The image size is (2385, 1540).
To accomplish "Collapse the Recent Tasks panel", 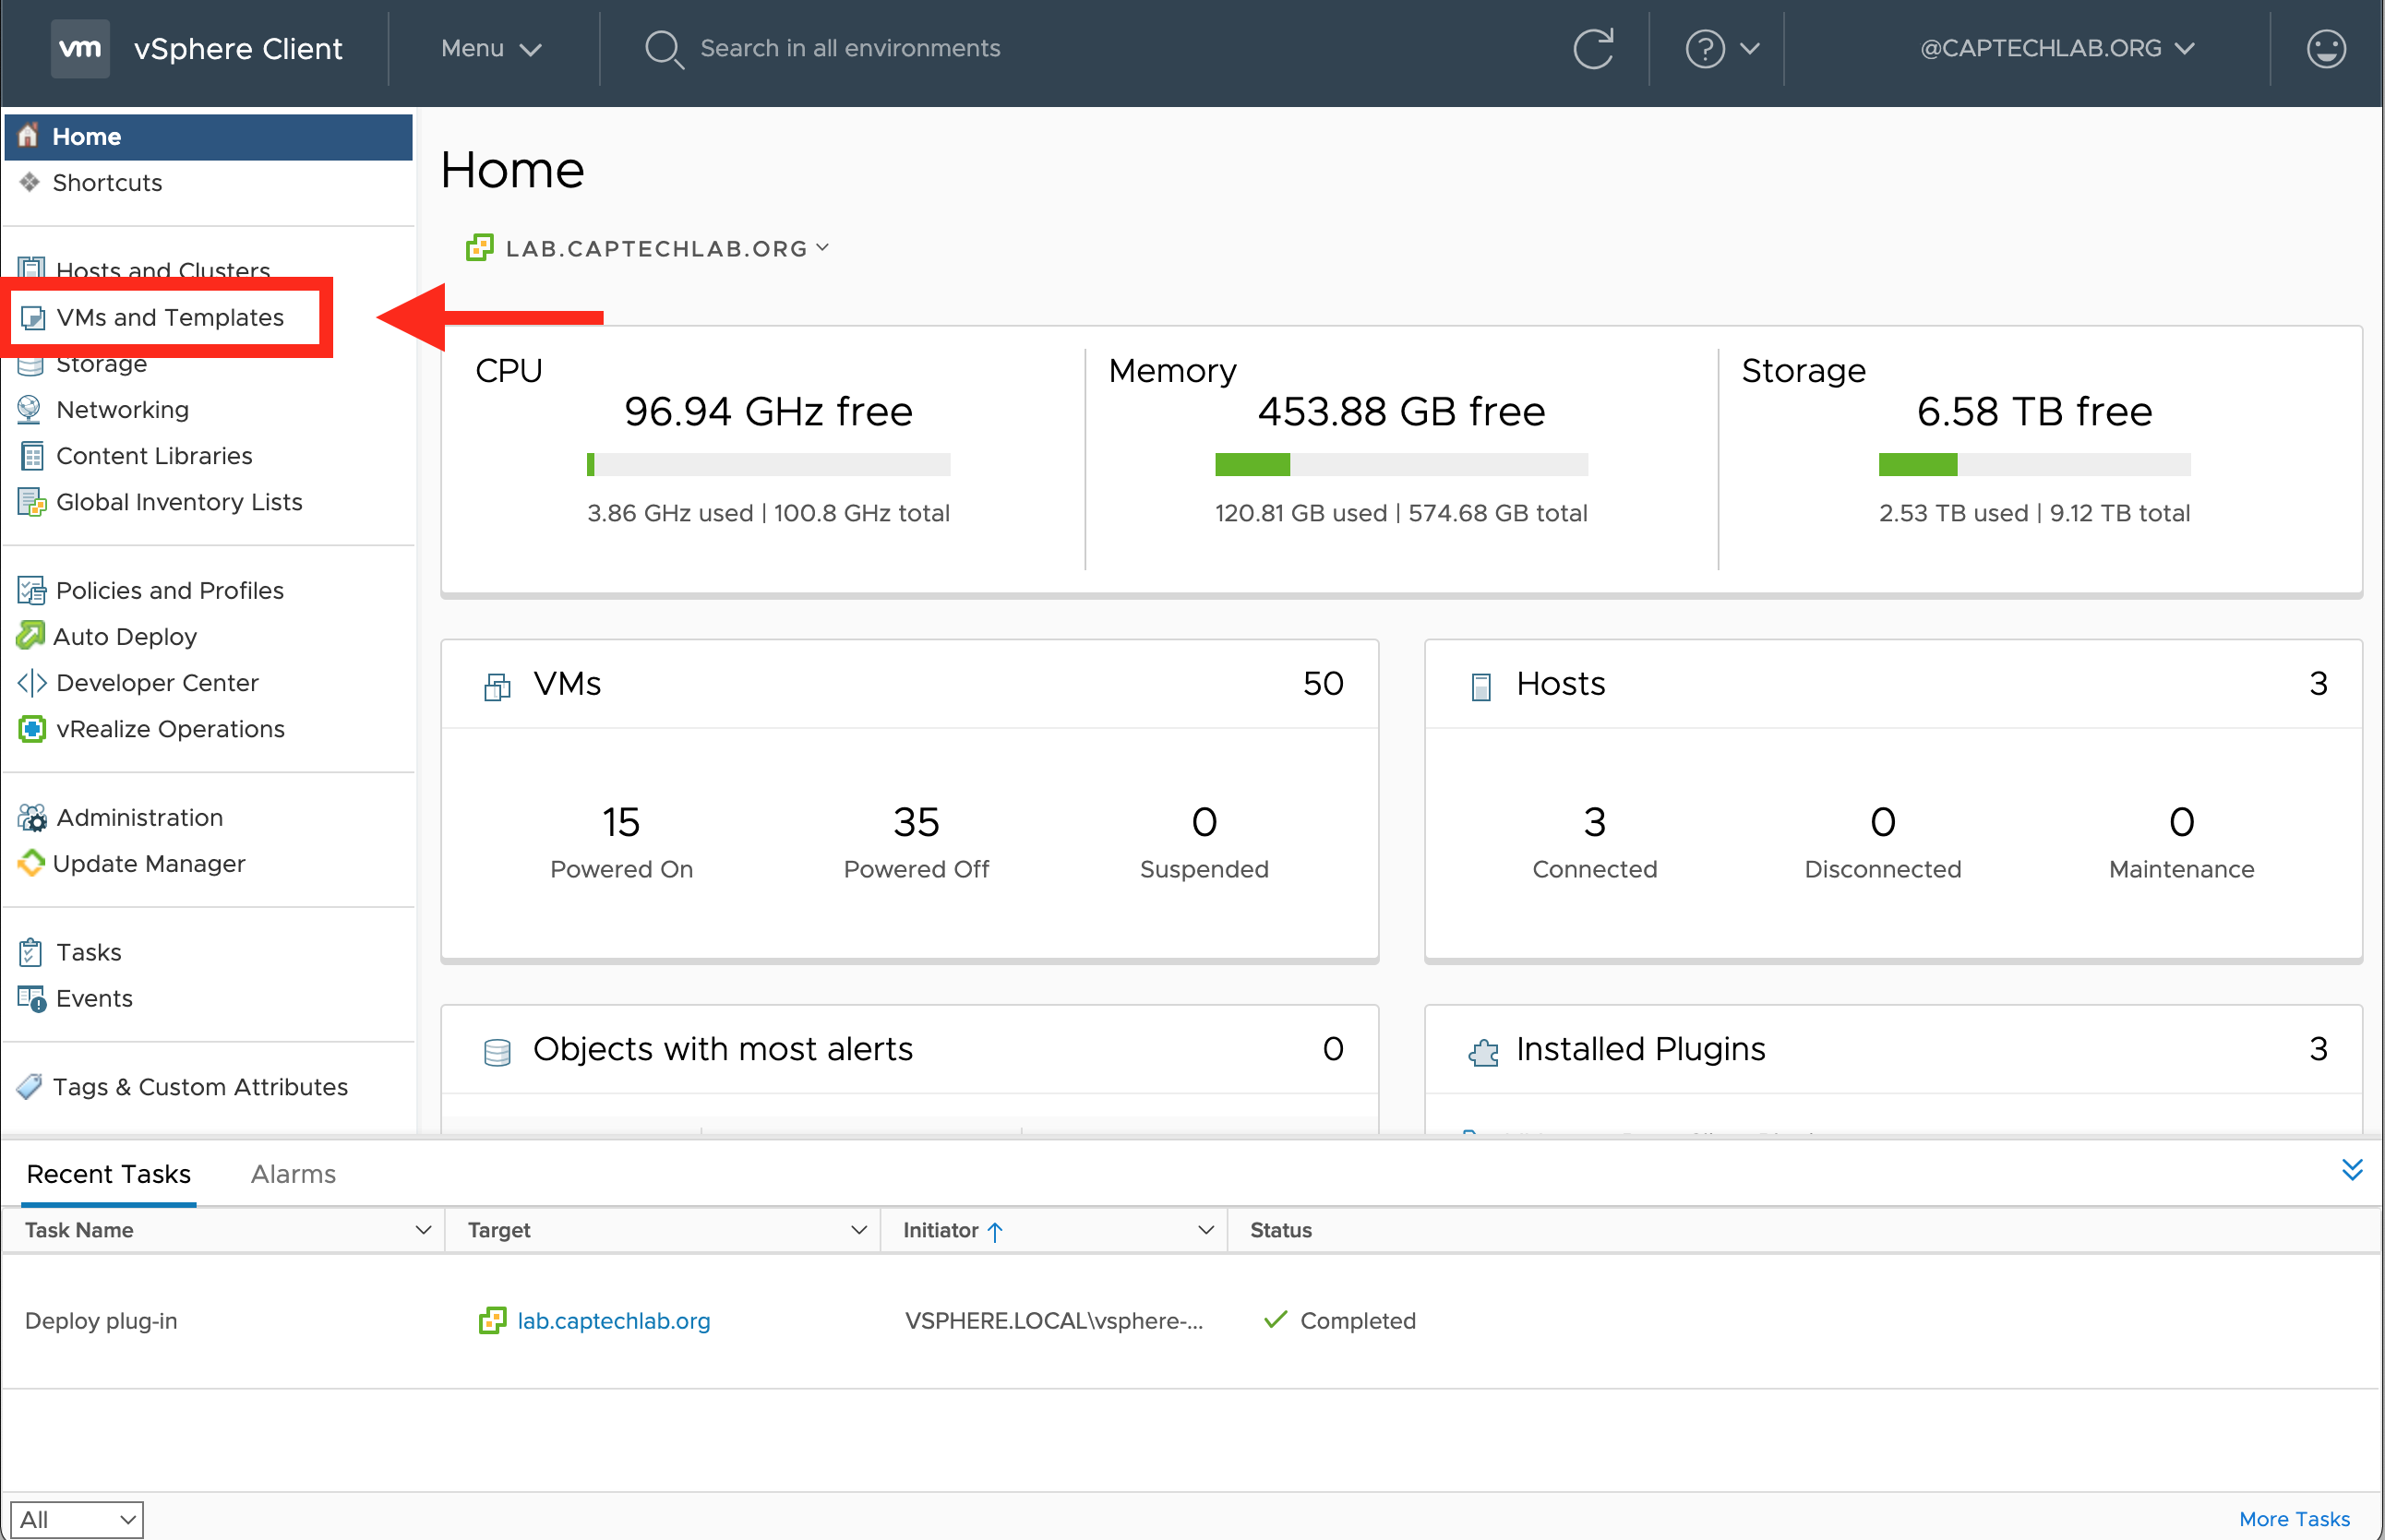I will point(2351,1170).
